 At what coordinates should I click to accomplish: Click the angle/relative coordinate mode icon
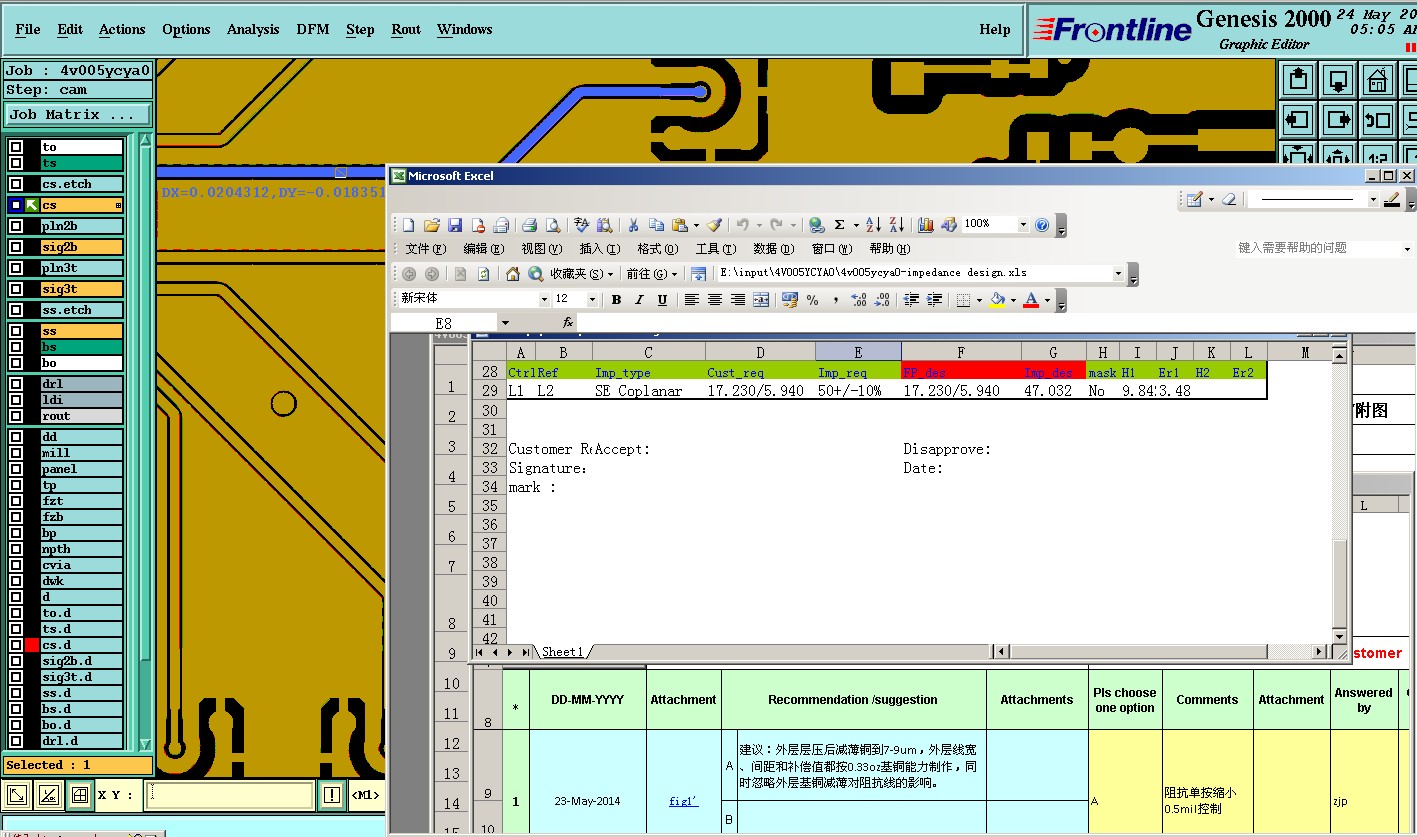[48, 796]
